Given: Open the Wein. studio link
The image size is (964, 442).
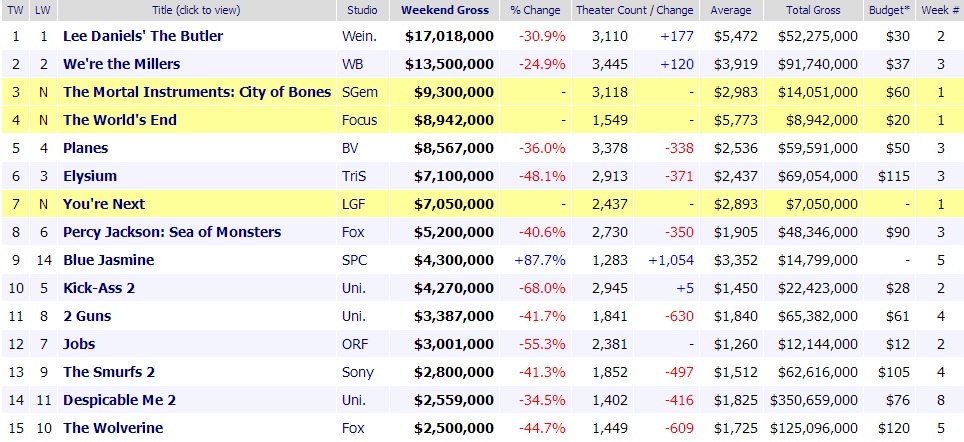Looking at the screenshot, I should point(359,36).
